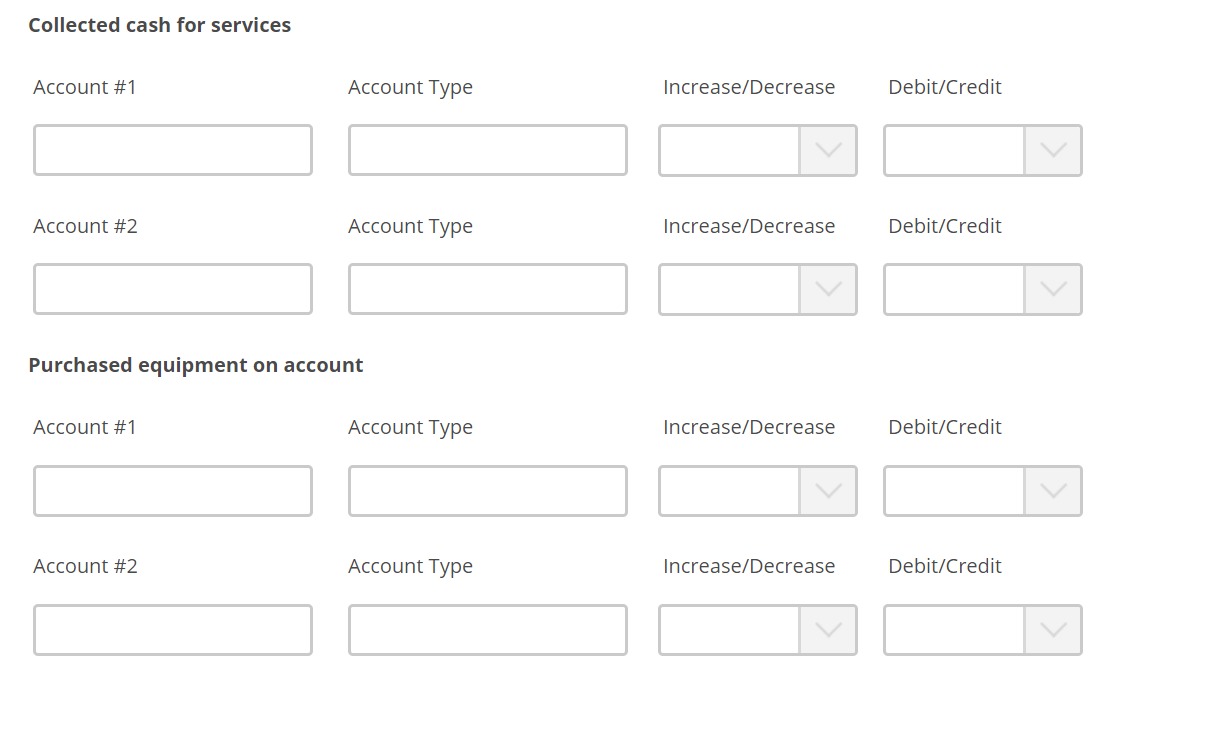The width and height of the screenshot is (1224, 735).
Task: Click the chevron icon on last Debit/Credit selector
Action: point(1054,629)
